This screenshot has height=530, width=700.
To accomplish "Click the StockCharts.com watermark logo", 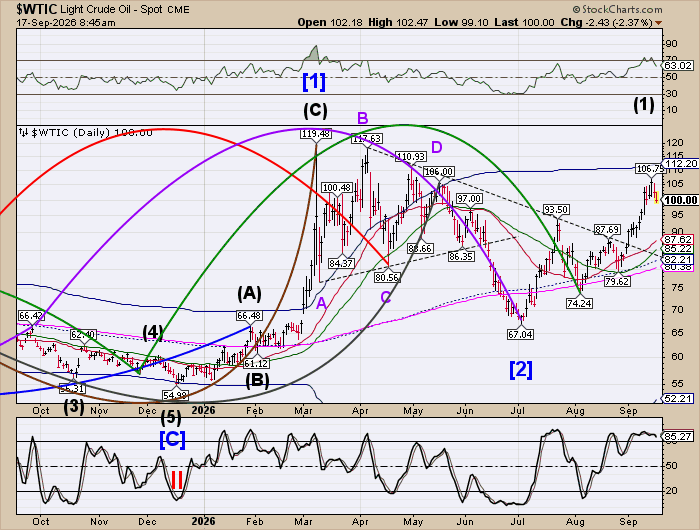I will (617, 9).
